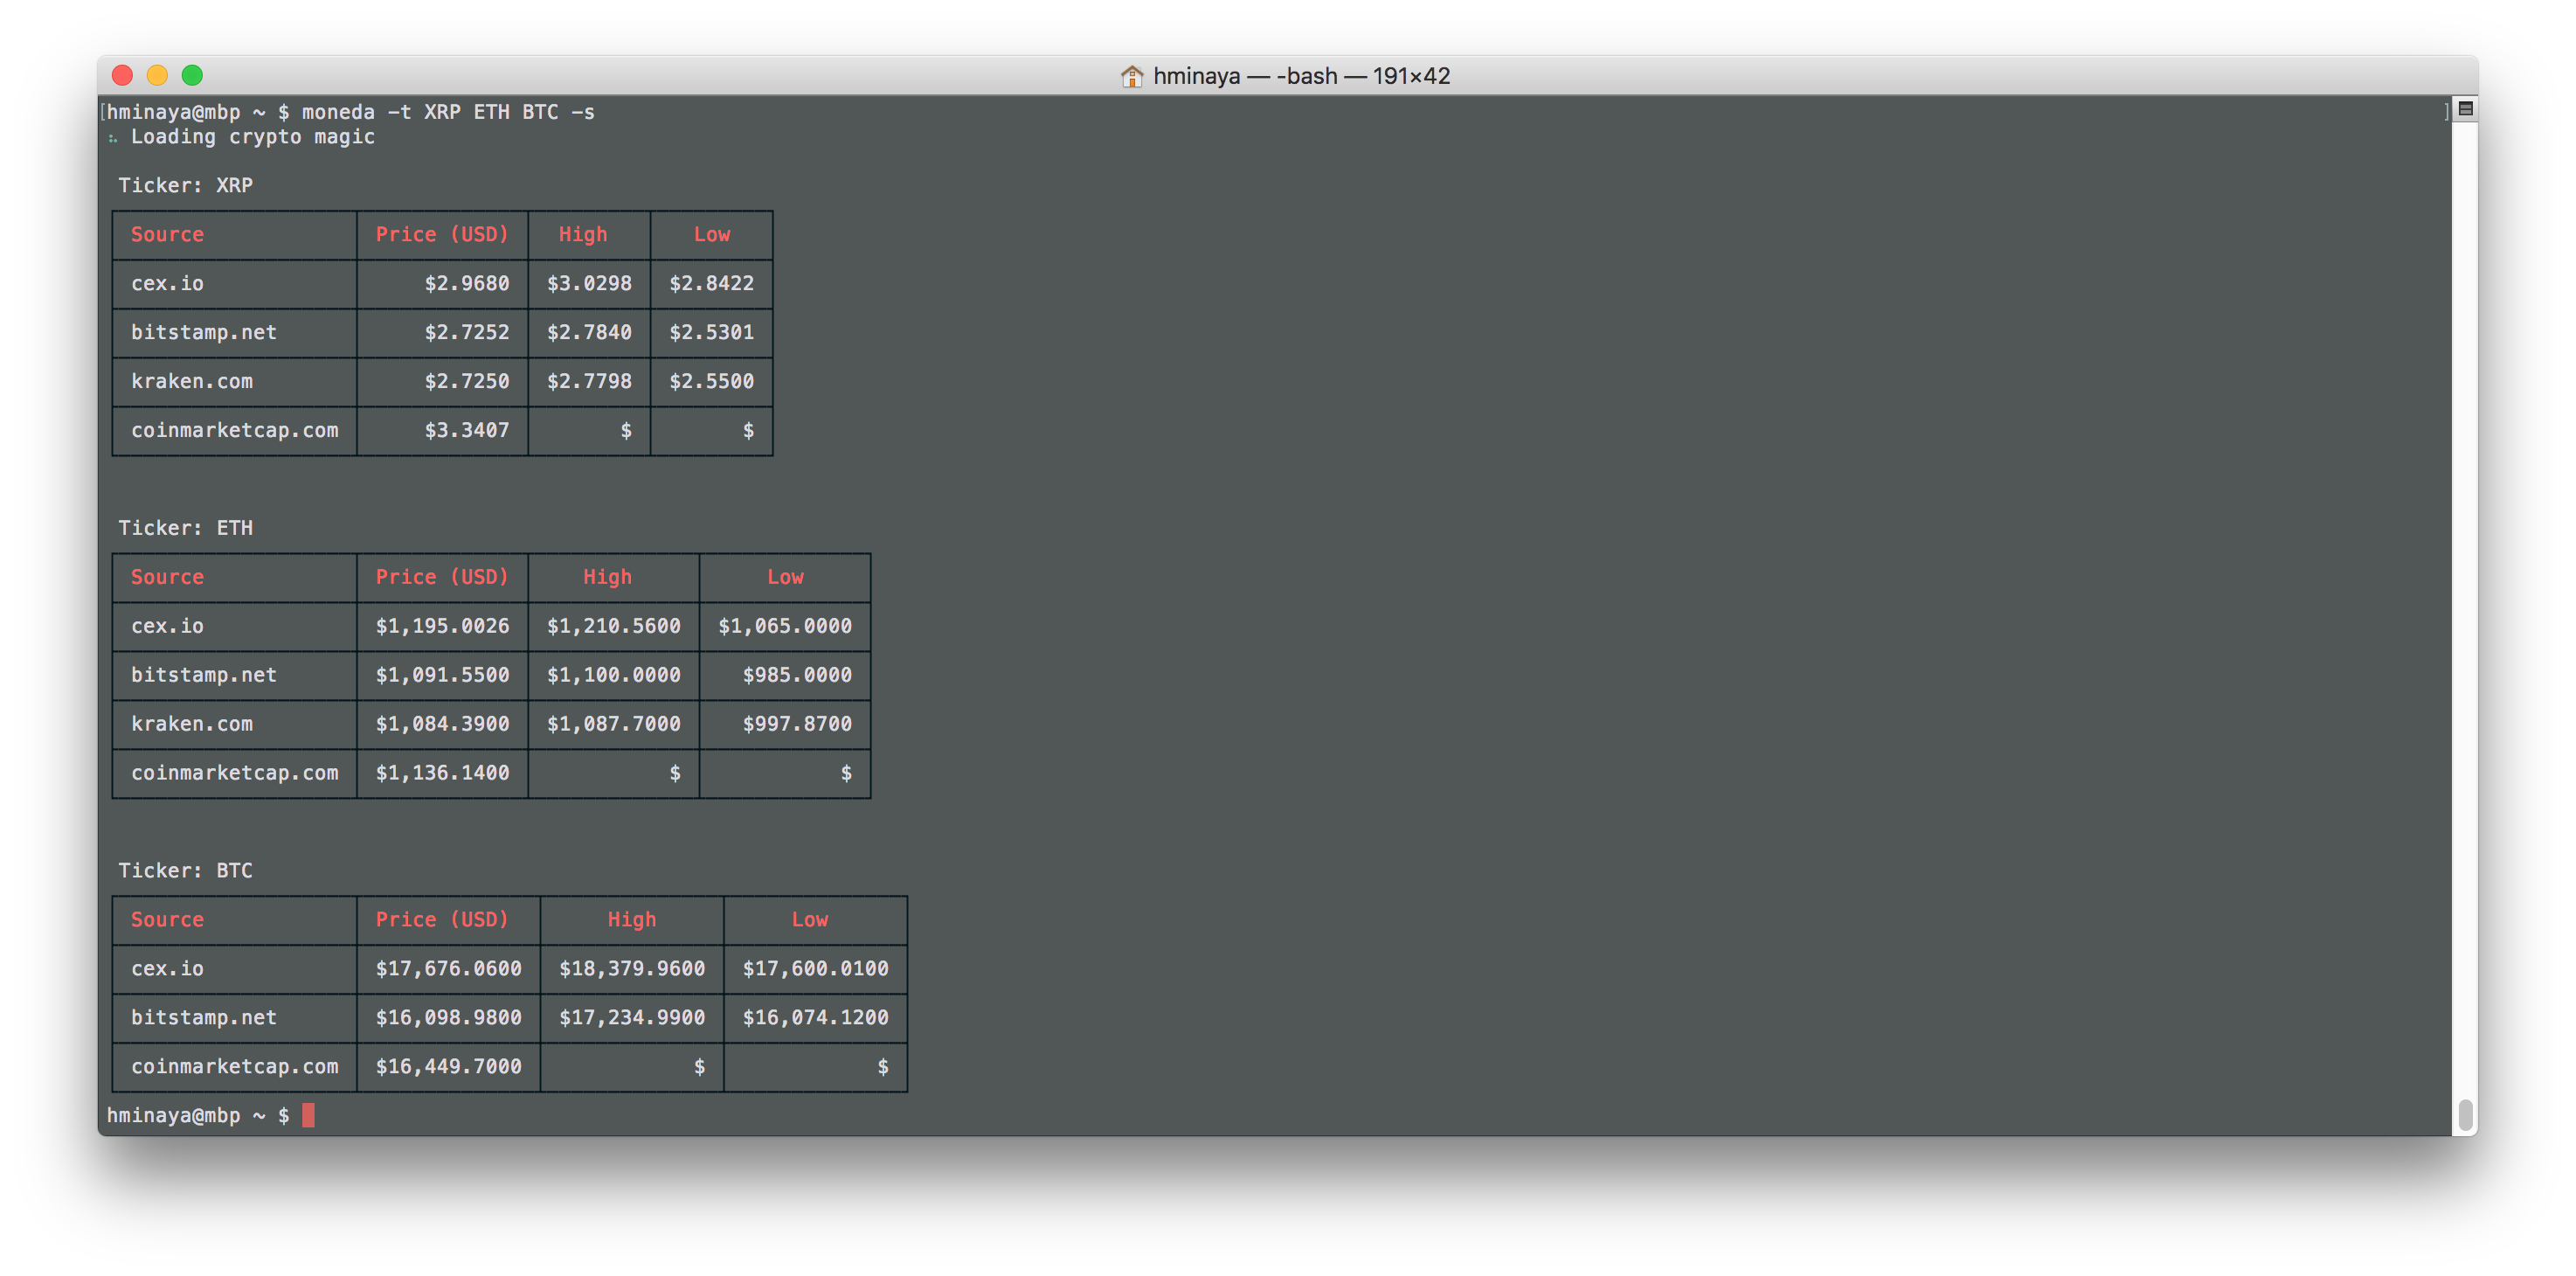Click the 'Ticker: ETH' heading
Viewport: 2576px width, 1276px height.
point(185,528)
